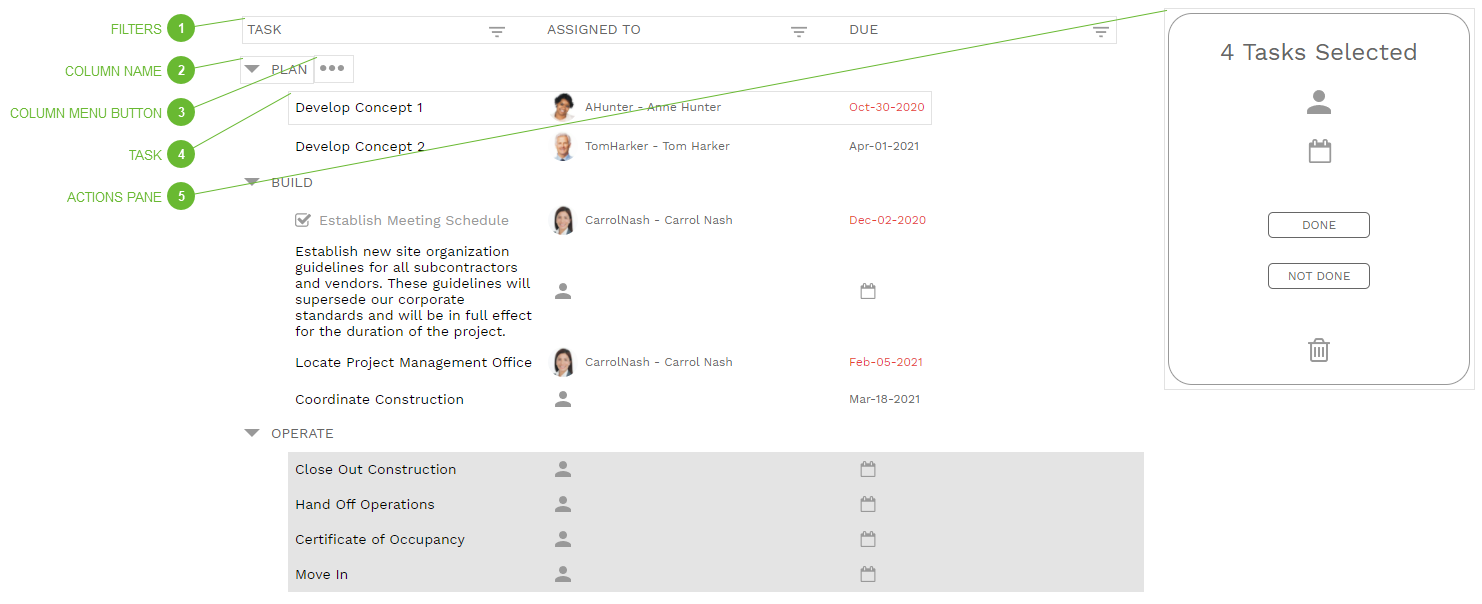Collapse the PLAN column group
This screenshot has height=604, width=1482.
[253, 69]
